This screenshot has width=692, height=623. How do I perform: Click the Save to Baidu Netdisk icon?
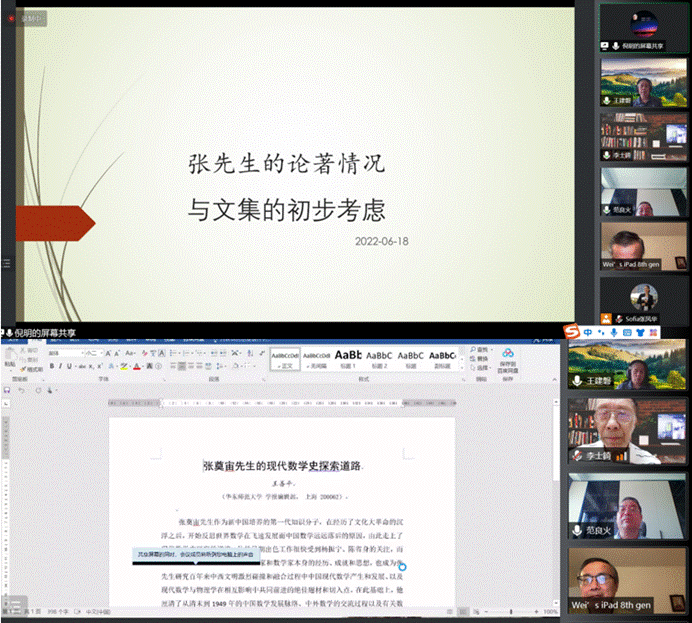508,357
